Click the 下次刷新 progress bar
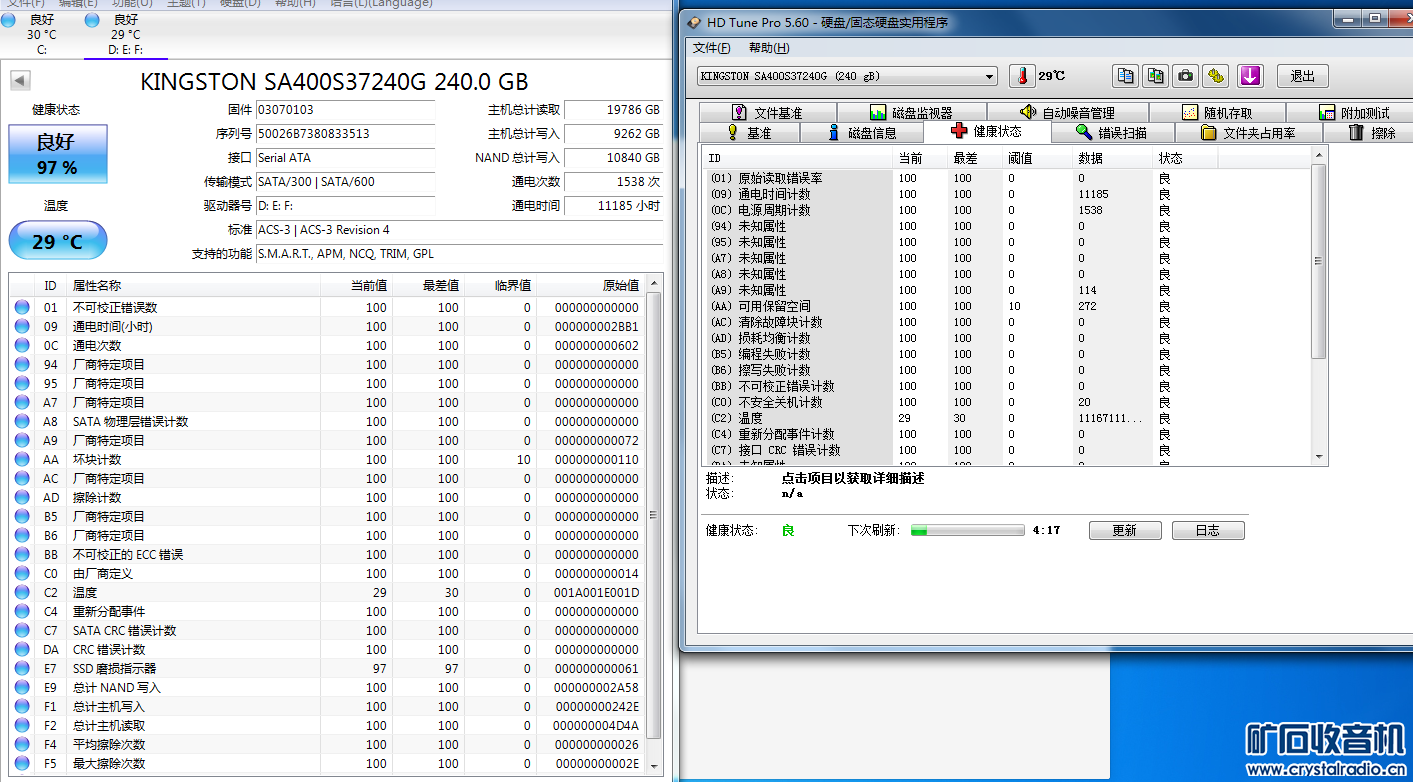 pos(967,530)
